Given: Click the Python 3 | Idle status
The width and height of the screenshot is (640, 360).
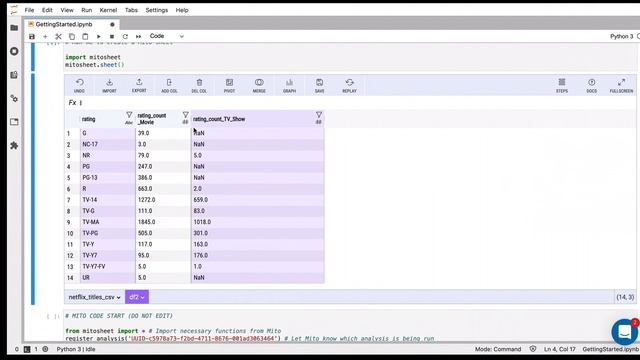Looking at the screenshot, I should pyautogui.click(x=76, y=349).
